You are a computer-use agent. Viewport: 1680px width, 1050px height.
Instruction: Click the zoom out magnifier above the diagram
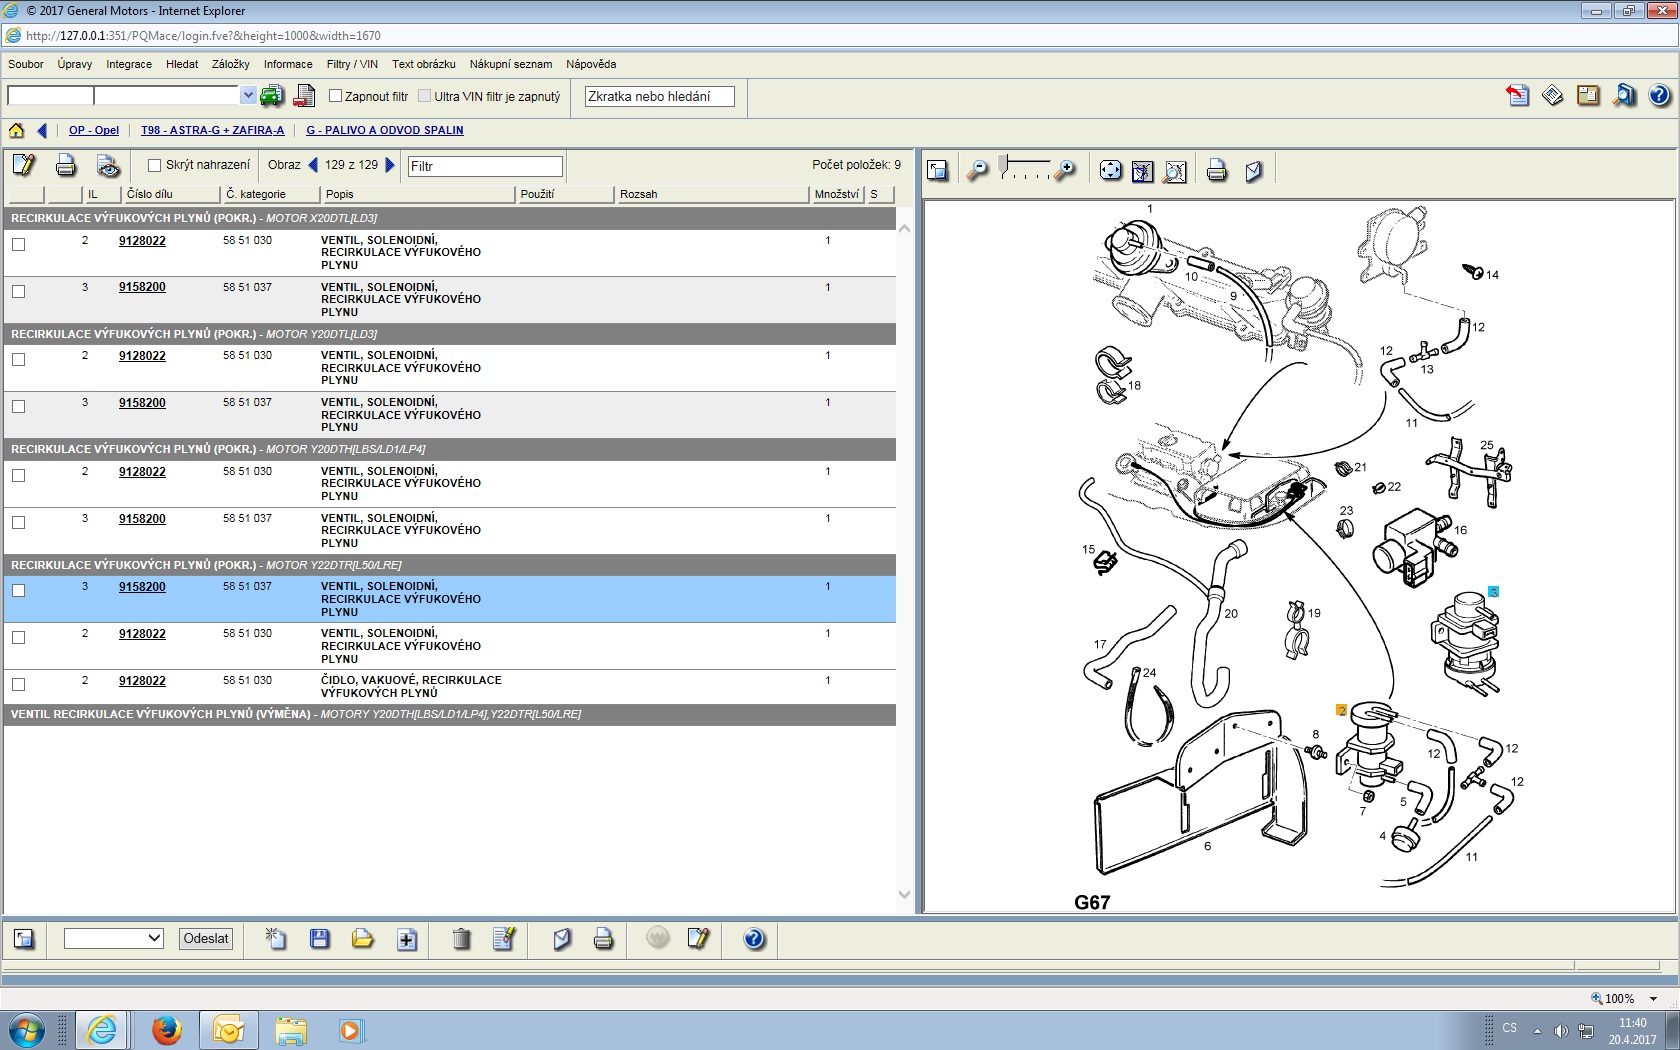pyautogui.click(x=977, y=170)
